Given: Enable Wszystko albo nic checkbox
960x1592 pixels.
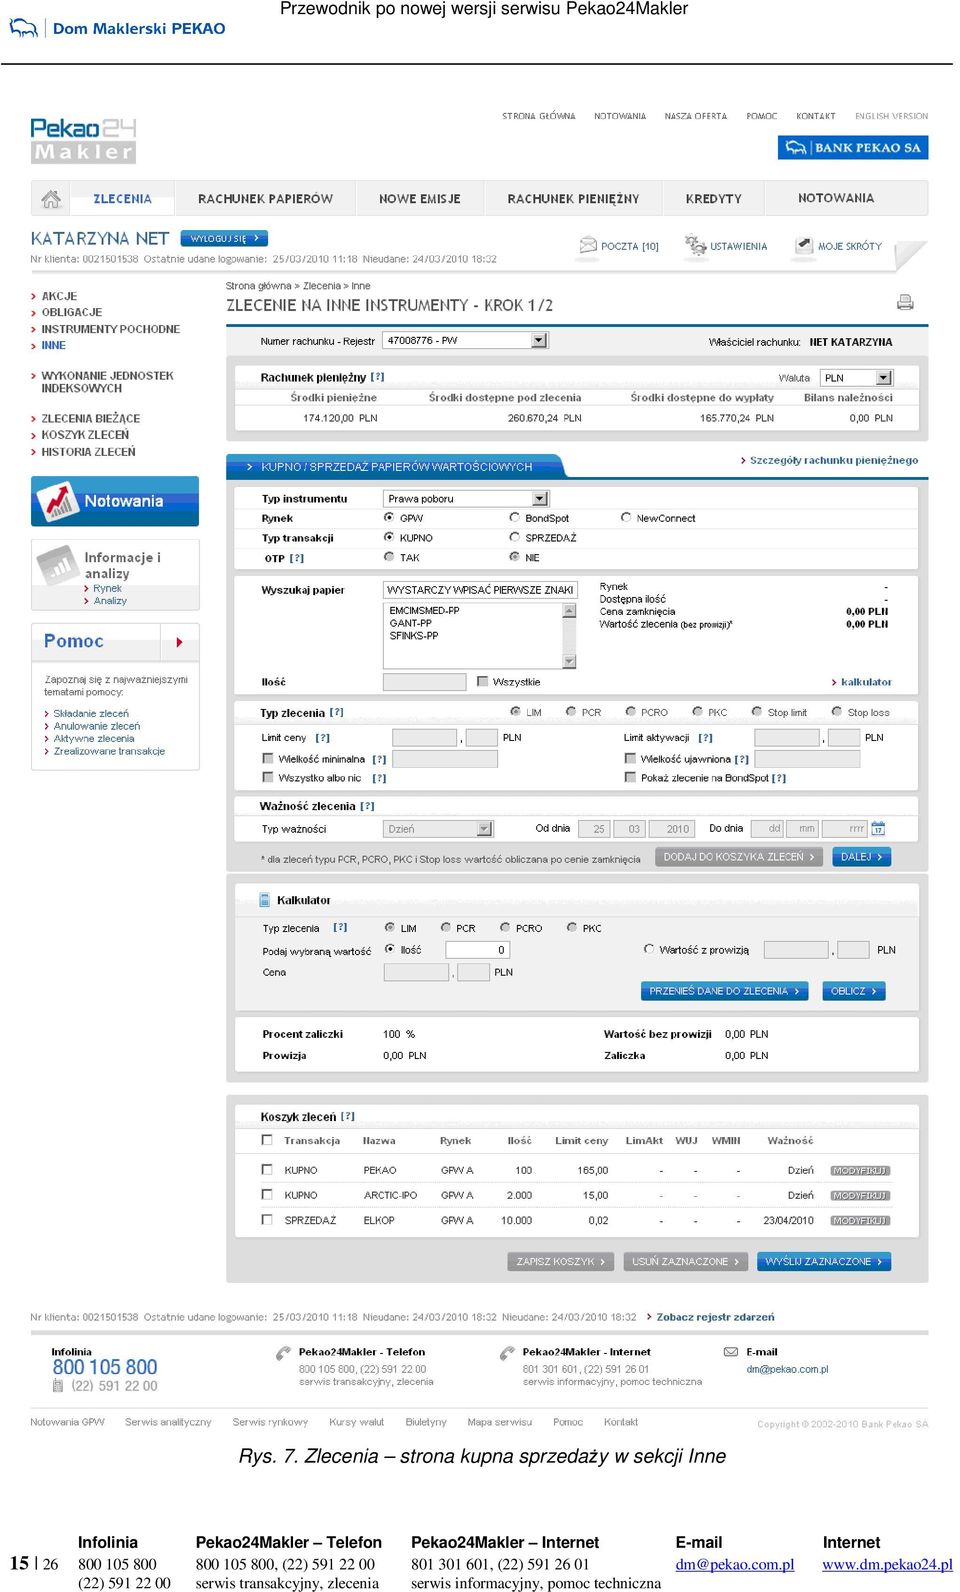Looking at the screenshot, I should click(267, 777).
